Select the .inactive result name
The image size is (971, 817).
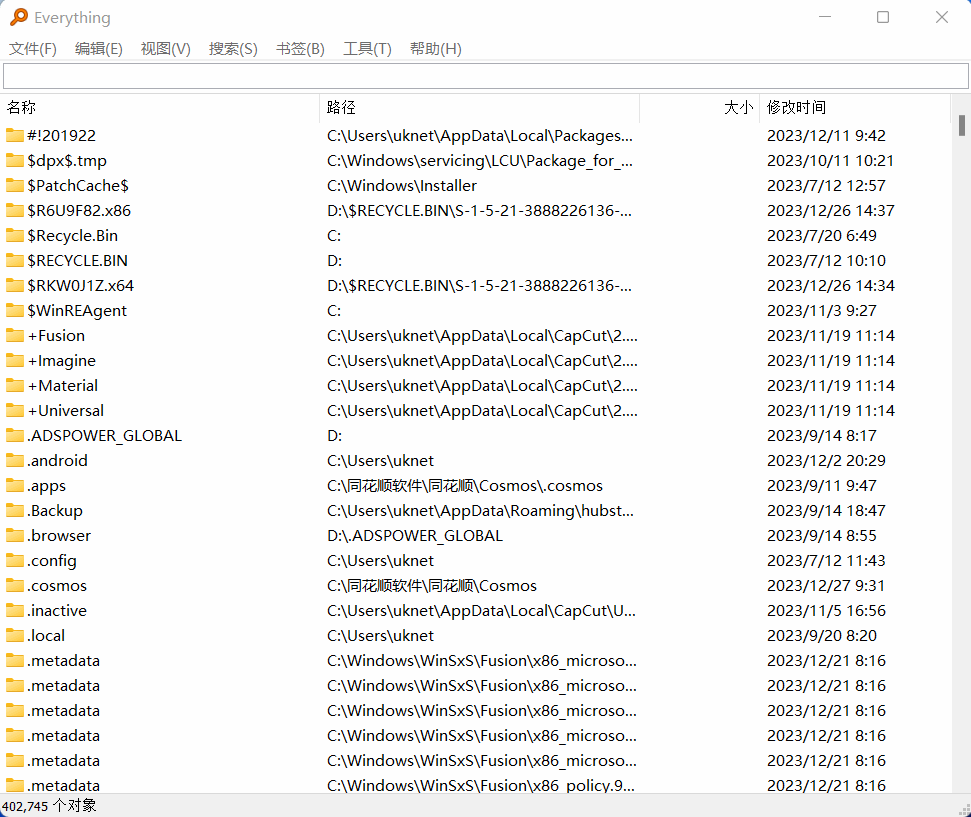coord(57,610)
